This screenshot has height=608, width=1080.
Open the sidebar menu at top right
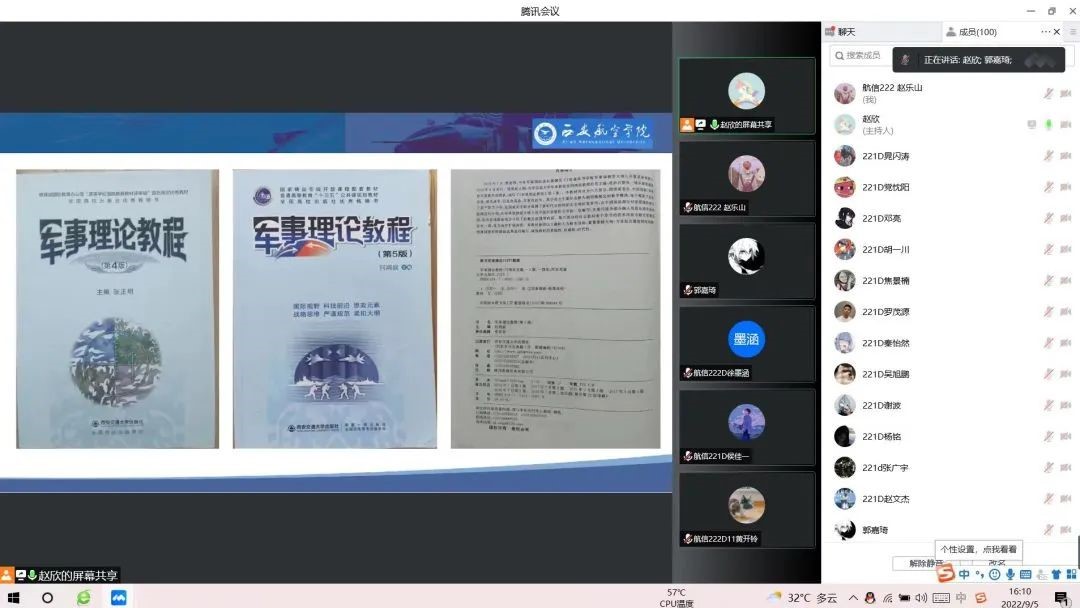[1072, 32]
